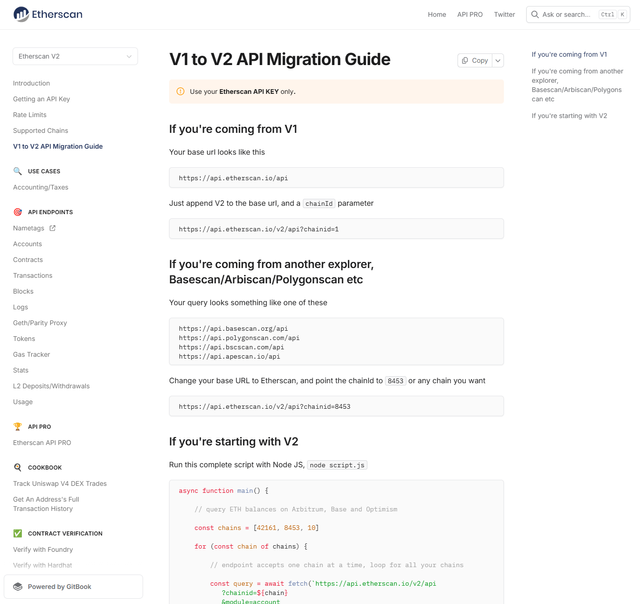Screen dimensions: 640x604
Task: Open Verify with Hardhat page
Action: pyautogui.click(x=42, y=565)
